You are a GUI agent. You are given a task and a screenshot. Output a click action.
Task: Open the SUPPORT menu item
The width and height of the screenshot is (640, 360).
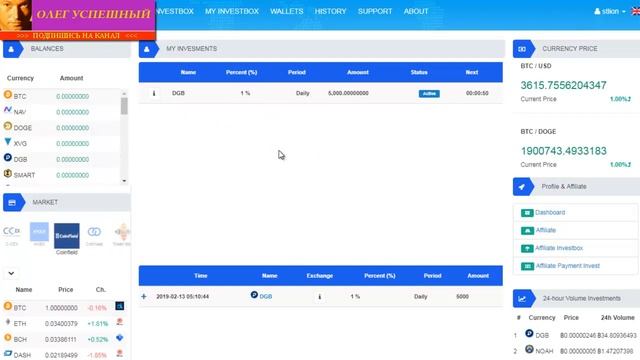(x=375, y=11)
